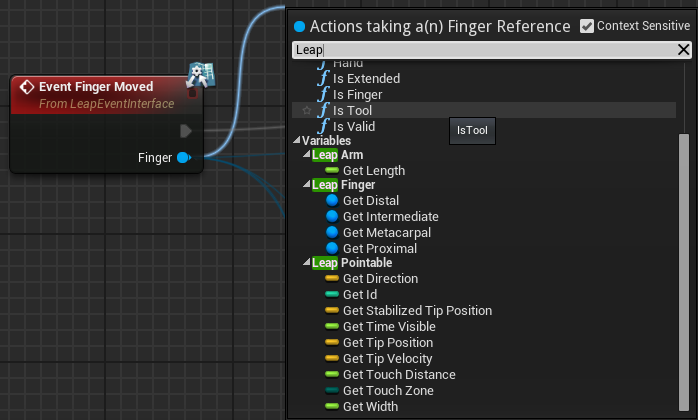The width and height of the screenshot is (698, 420).
Task: Clear the Leap search text
Action: 683,49
